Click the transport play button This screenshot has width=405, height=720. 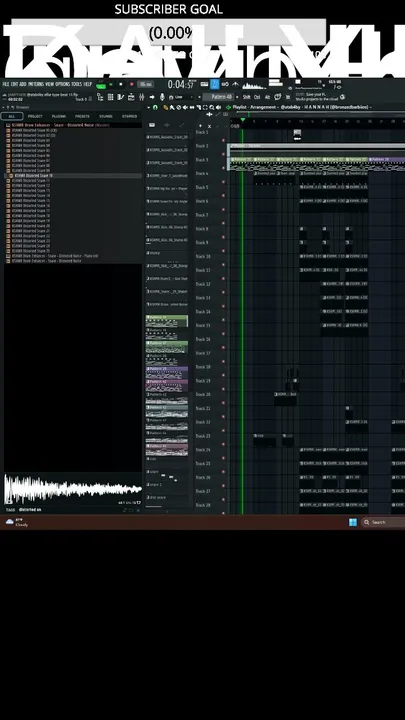[x=111, y=84]
